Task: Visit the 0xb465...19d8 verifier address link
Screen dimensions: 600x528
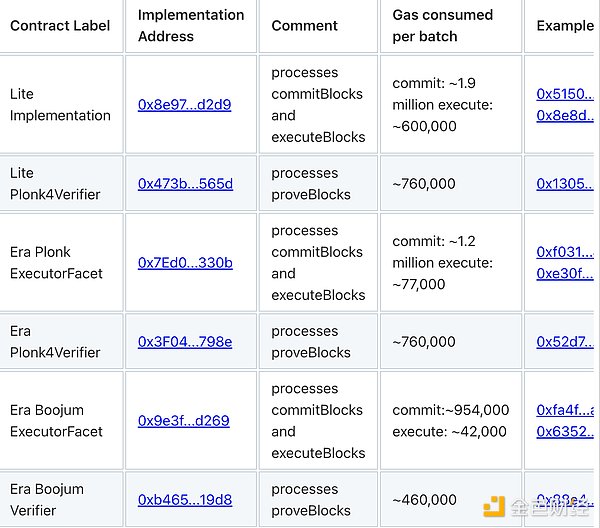Action: 185,499
